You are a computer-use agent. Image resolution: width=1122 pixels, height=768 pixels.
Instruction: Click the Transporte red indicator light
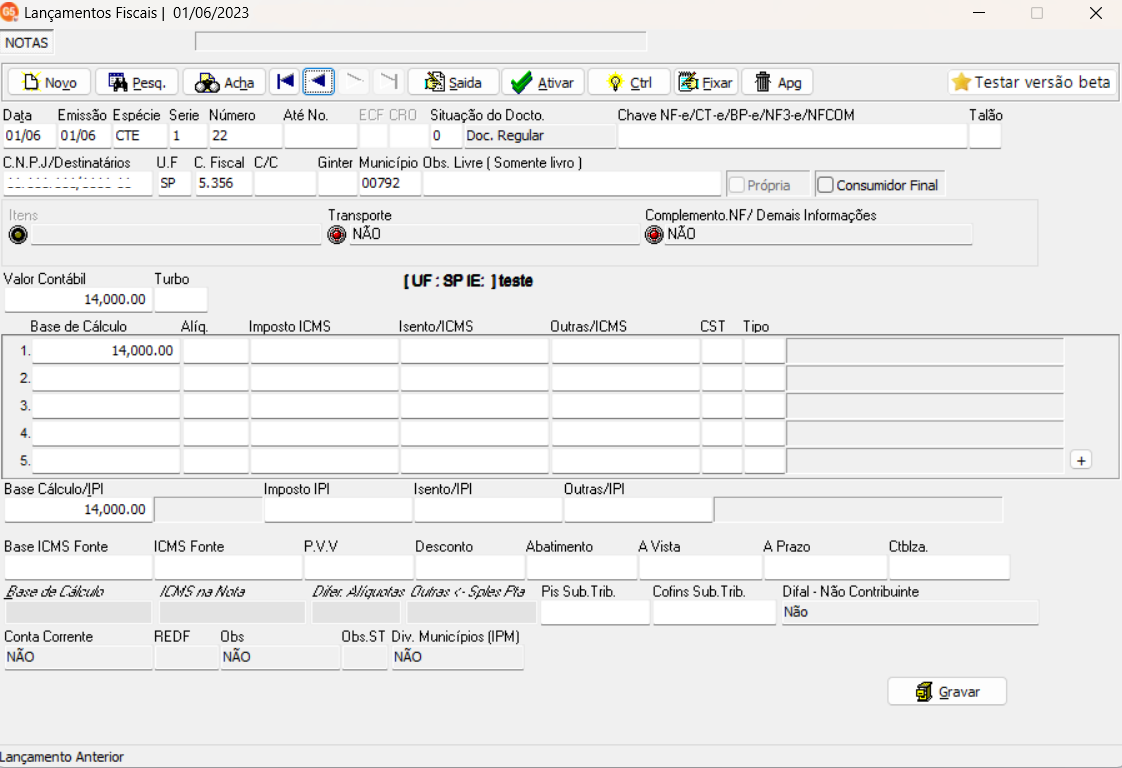(336, 234)
